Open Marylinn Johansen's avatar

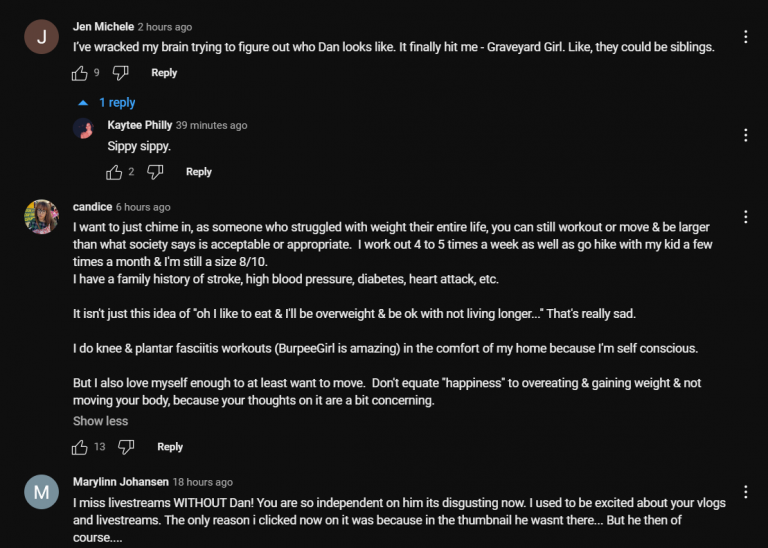coord(42,492)
